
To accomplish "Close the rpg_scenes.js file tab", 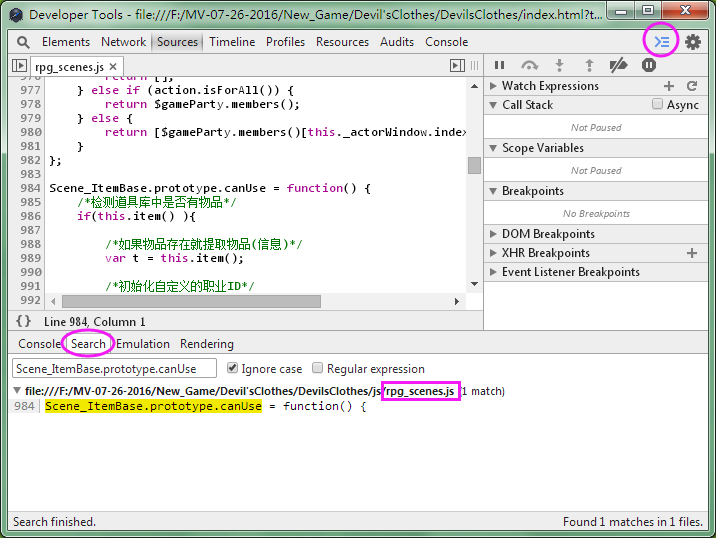I will coord(113,67).
